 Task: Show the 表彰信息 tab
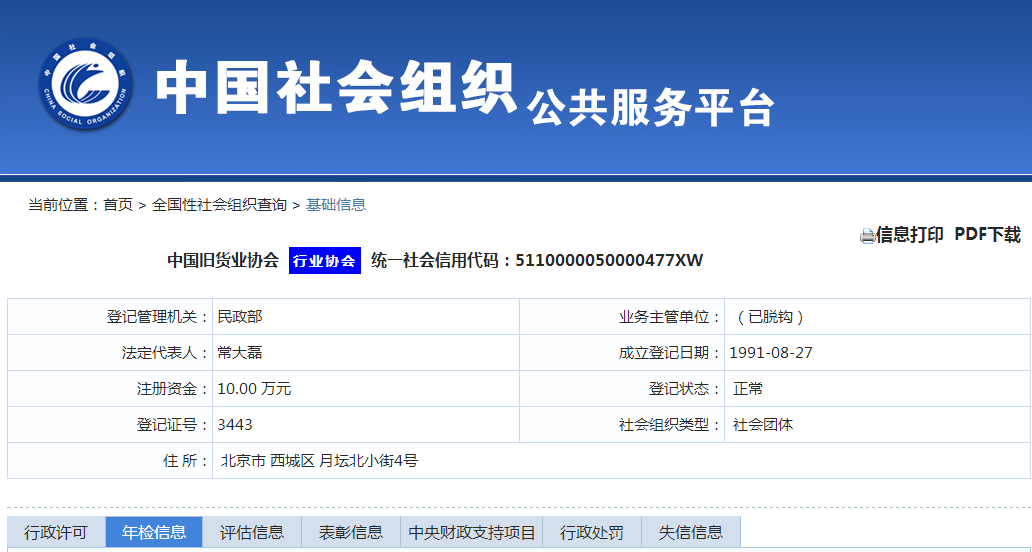coord(351,532)
